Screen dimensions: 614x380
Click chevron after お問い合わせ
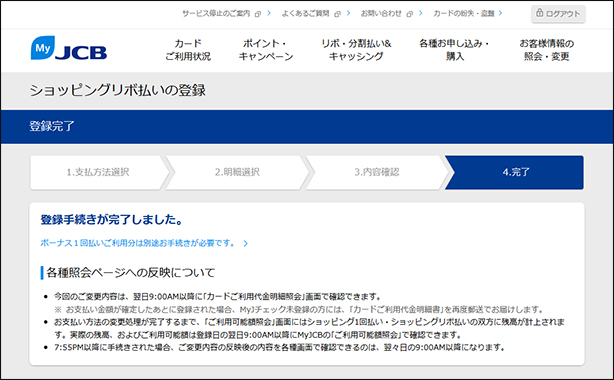(421, 13)
